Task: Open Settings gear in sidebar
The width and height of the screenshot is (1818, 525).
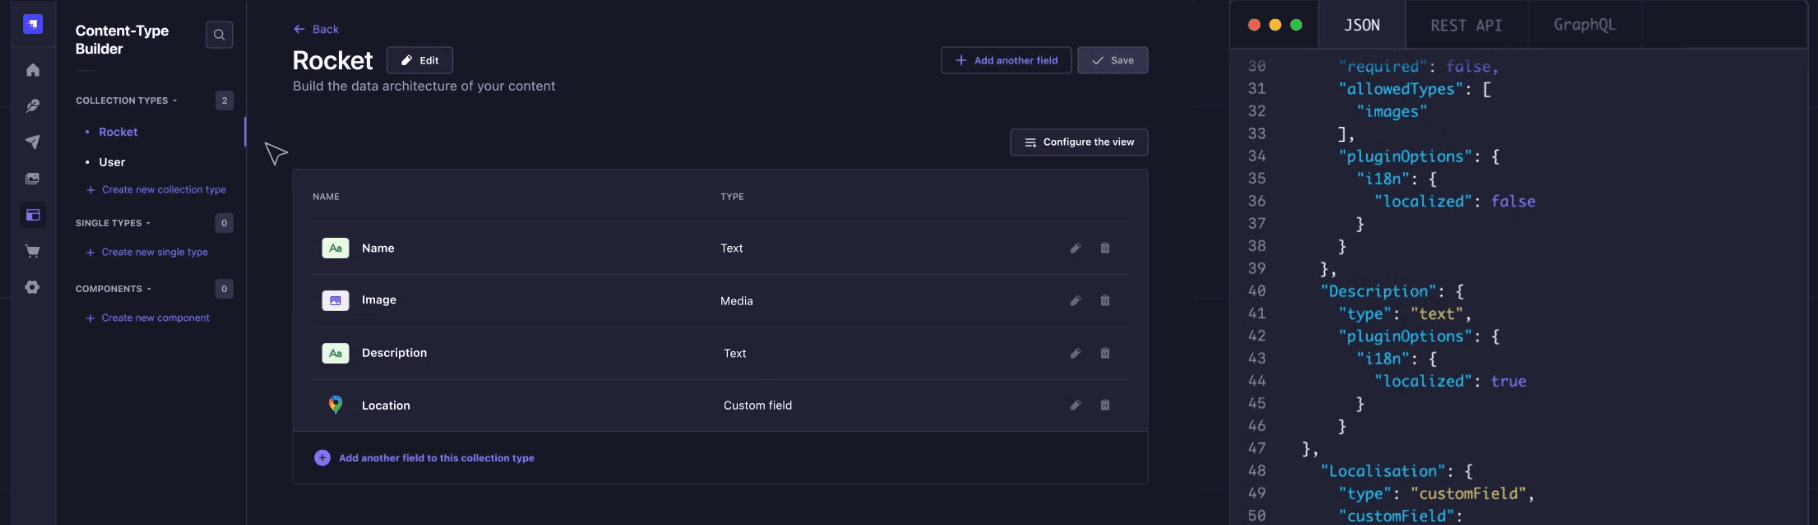Action: pyautogui.click(x=33, y=288)
